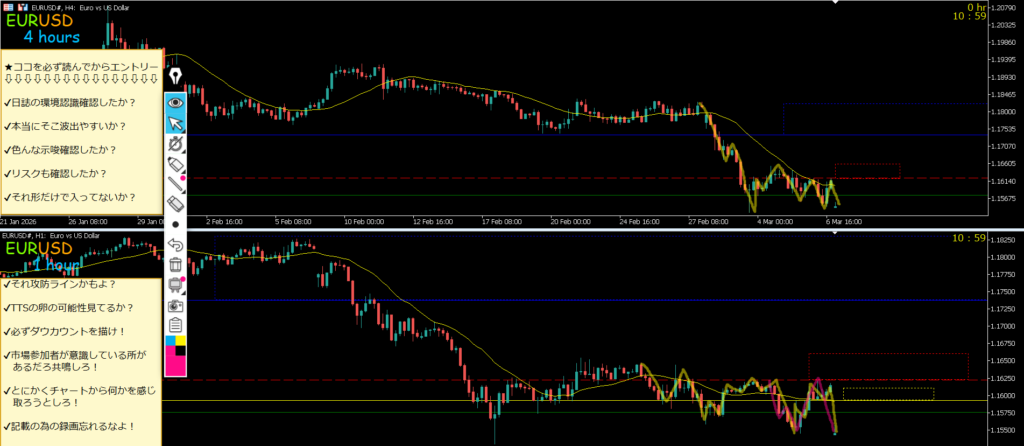
Task: Click the black dot brush size selector
Action: 176,225
